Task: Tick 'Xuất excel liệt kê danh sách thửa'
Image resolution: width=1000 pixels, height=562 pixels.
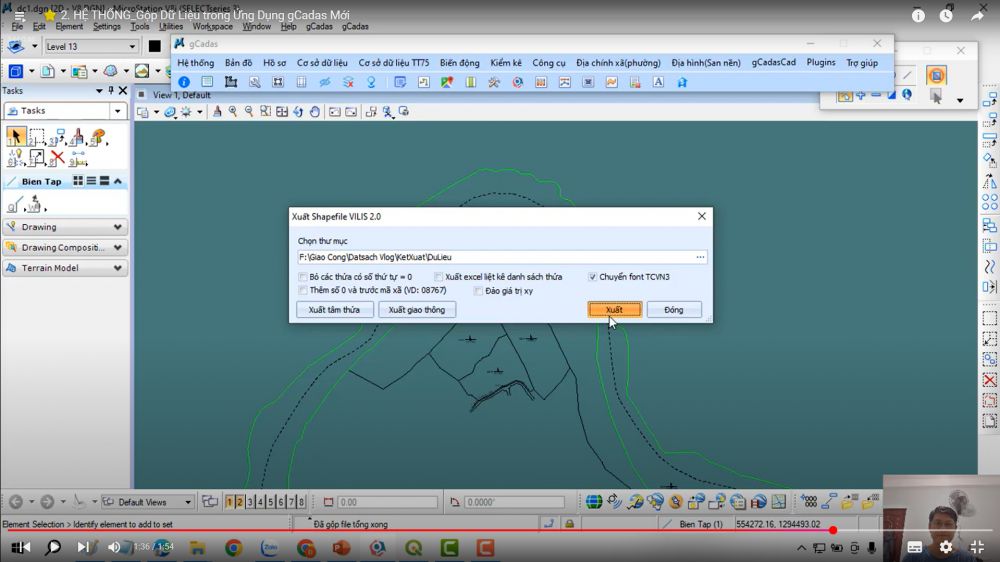Action: pyautogui.click(x=438, y=277)
